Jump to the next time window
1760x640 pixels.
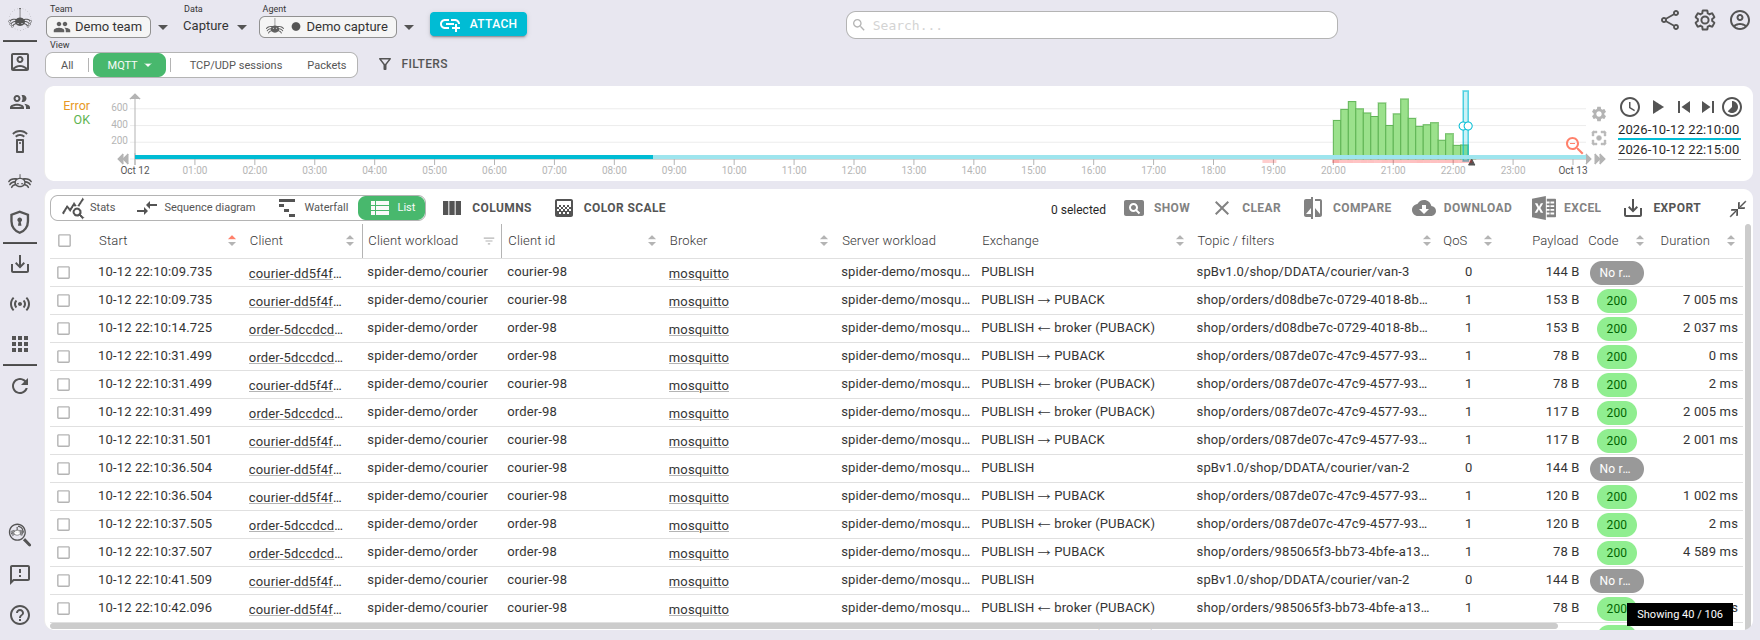click(x=1708, y=107)
